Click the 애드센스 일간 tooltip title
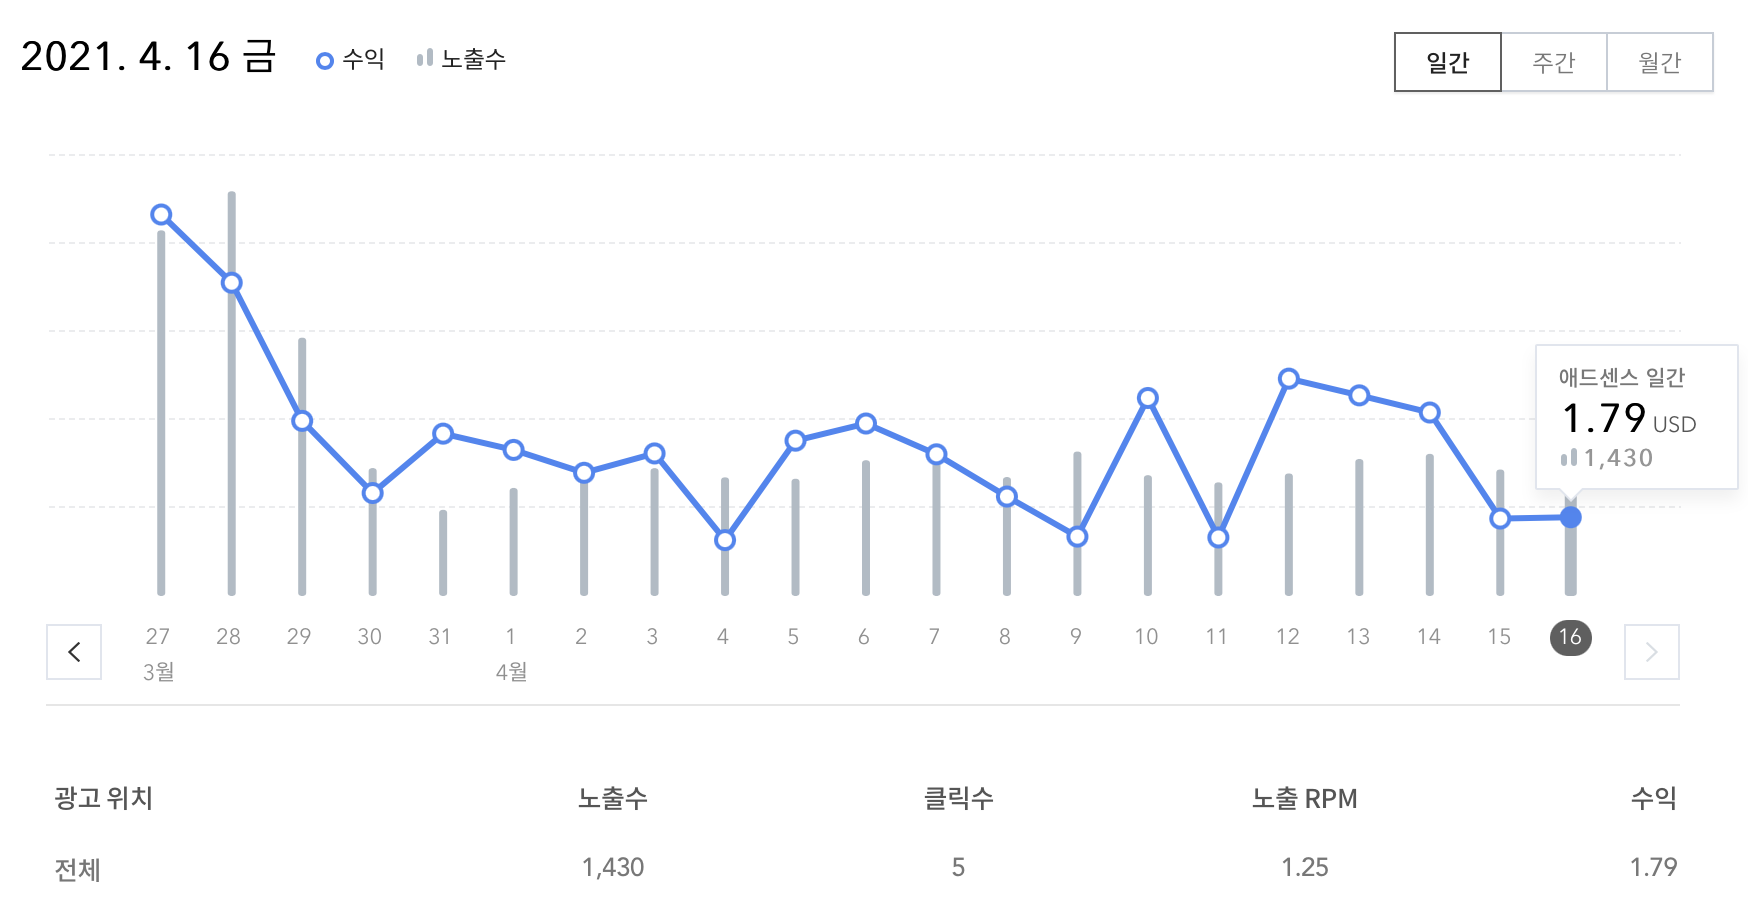Viewport: 1748px width, 924px height. 1622,377
